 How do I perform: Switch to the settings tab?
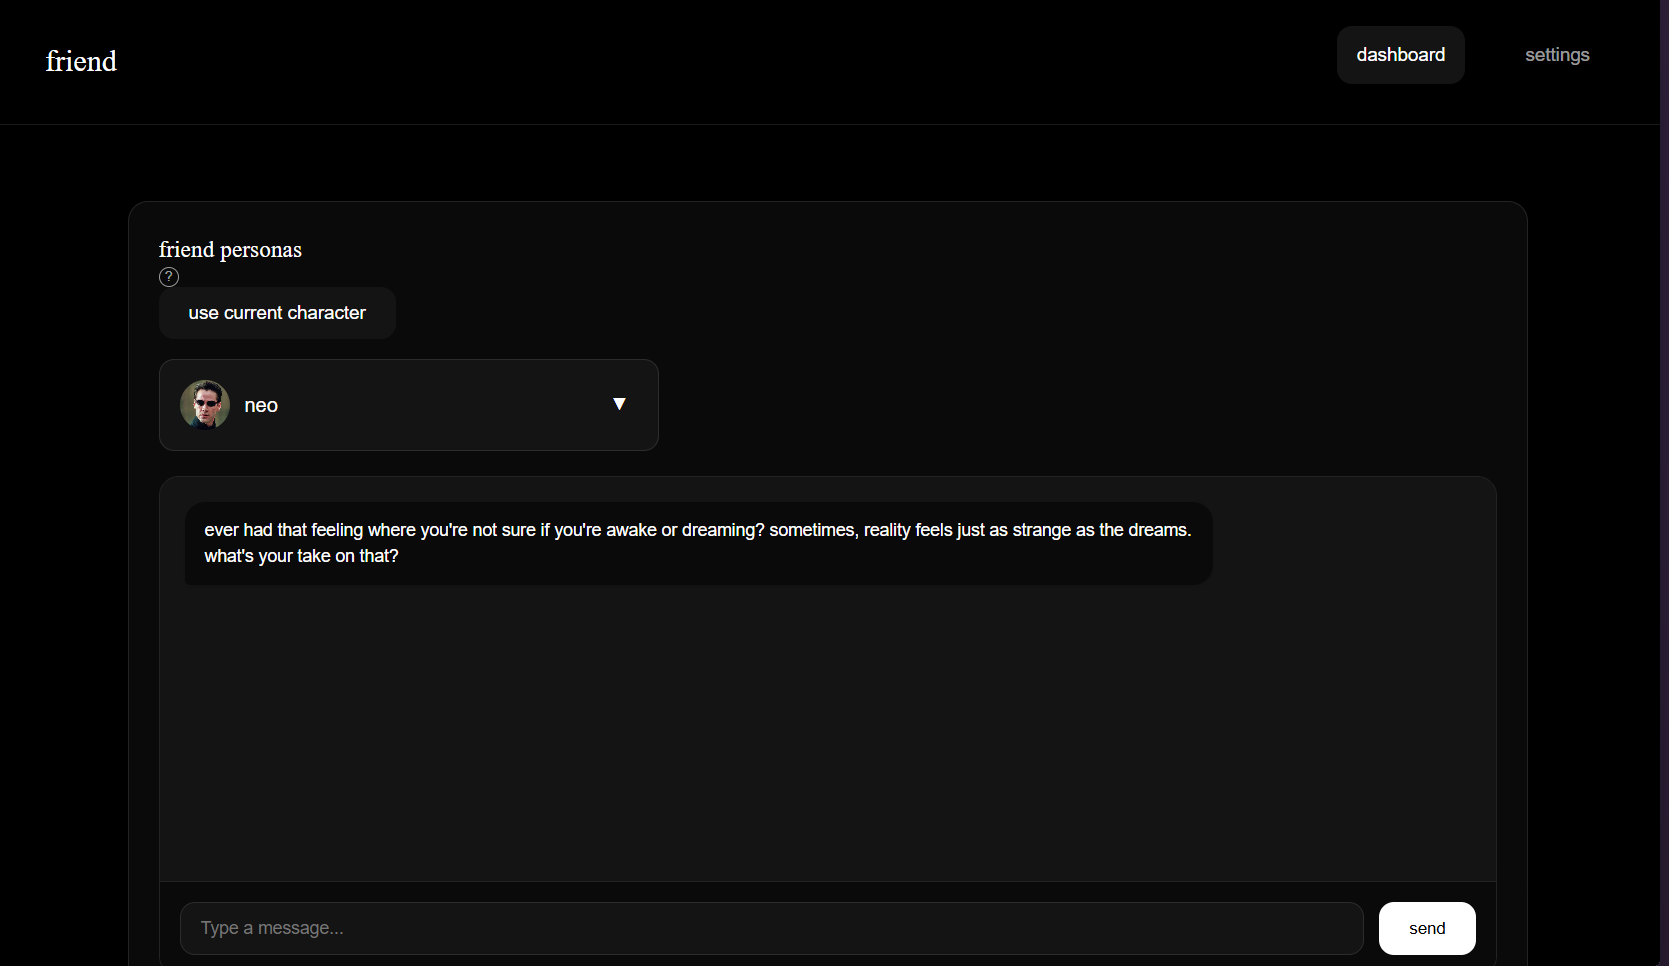pyautogui.click(x=1557, y=55)
